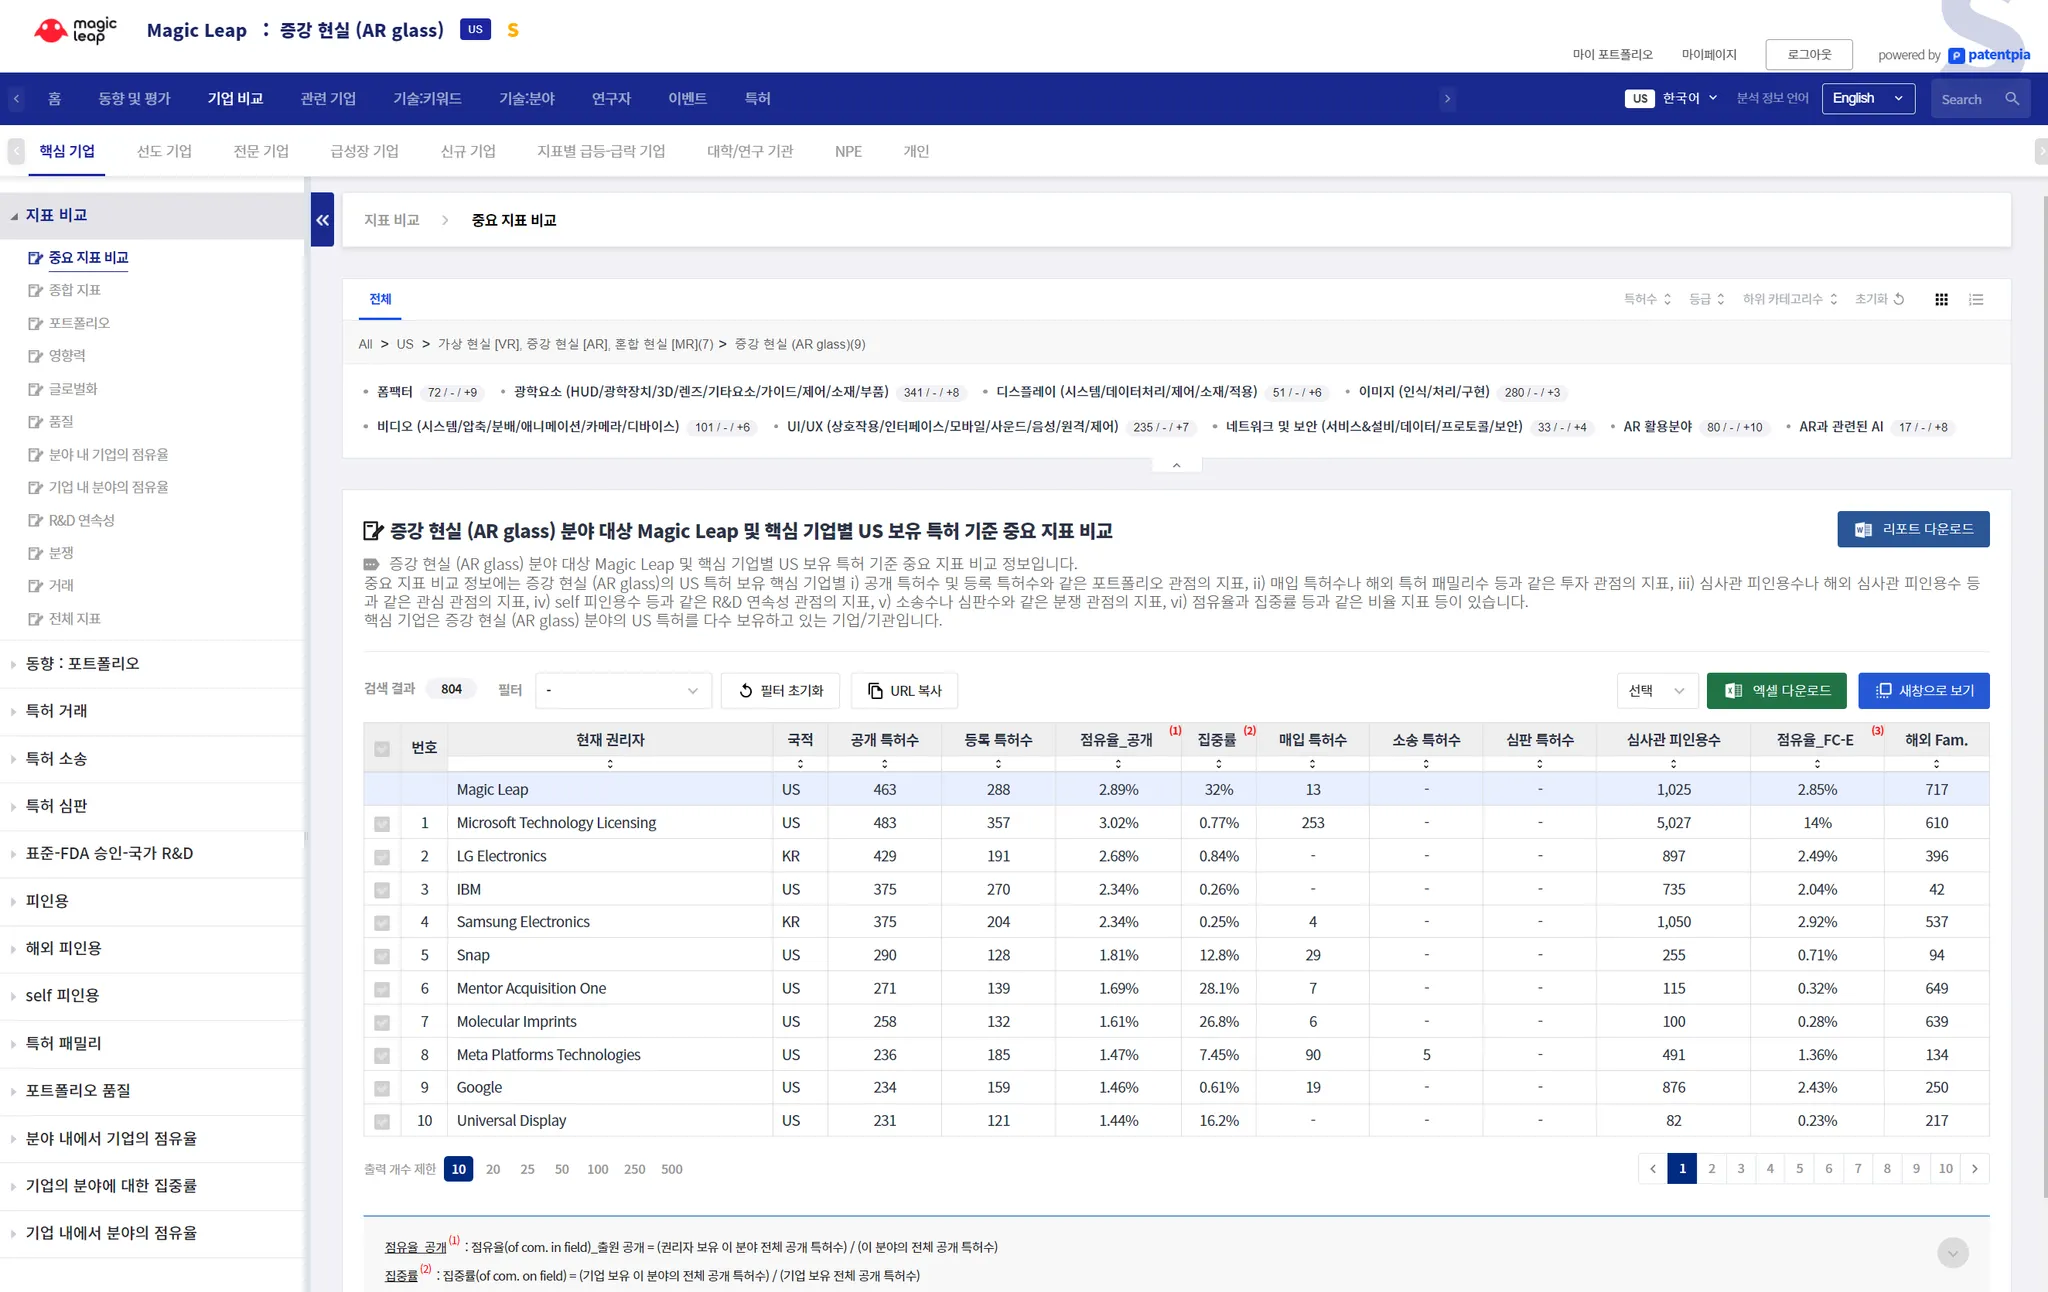Expand the 특허 소송 sidebar section
Screen dimensions: 2048x1292
[x=57, y=759]
